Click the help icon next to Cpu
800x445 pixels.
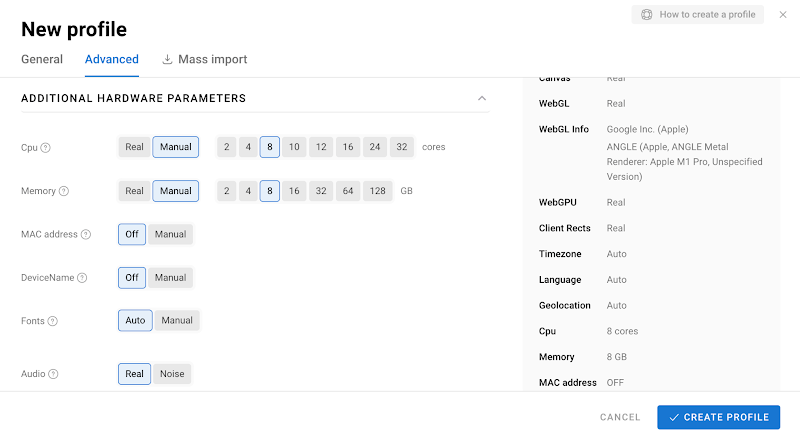tap(46, 148)
